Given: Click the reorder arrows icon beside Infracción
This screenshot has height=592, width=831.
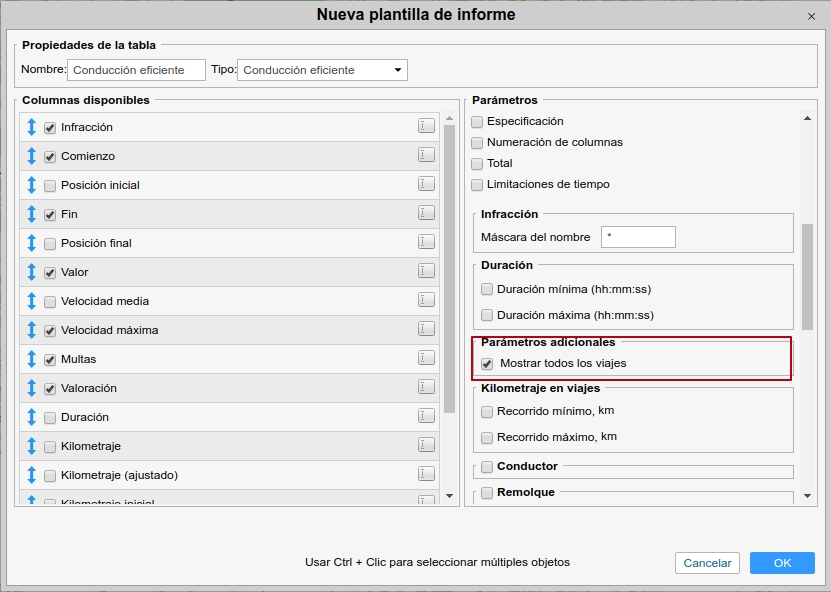Looking at the screenshot, I should (31, 127).
